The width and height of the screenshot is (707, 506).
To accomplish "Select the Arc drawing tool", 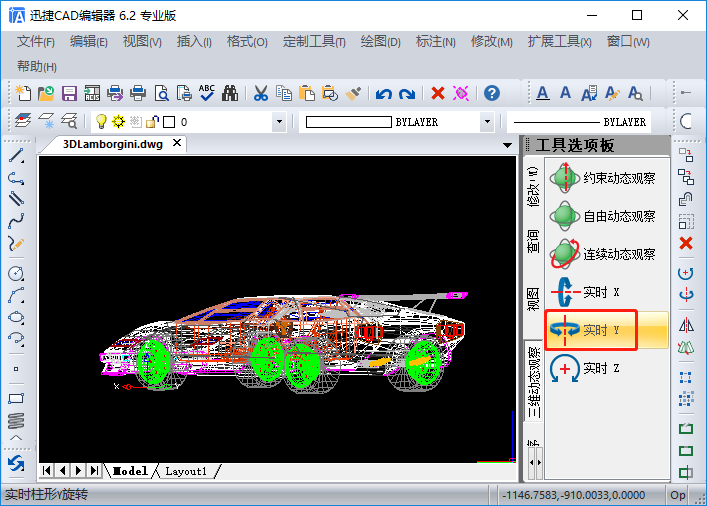I will [16, 295].
